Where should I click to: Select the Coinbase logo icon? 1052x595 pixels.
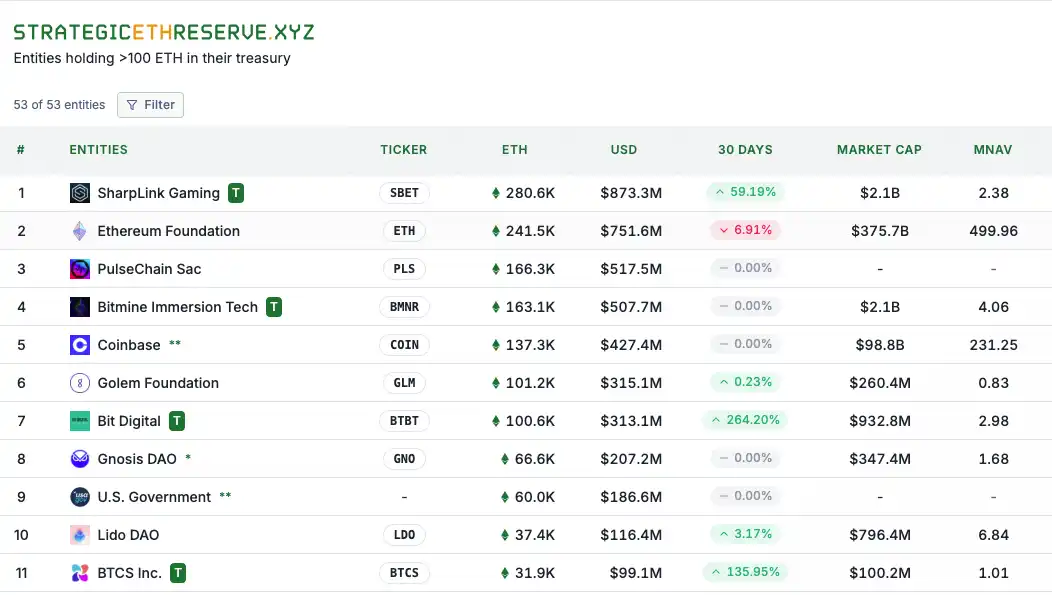pyautogui.click(x=80, y=345)
